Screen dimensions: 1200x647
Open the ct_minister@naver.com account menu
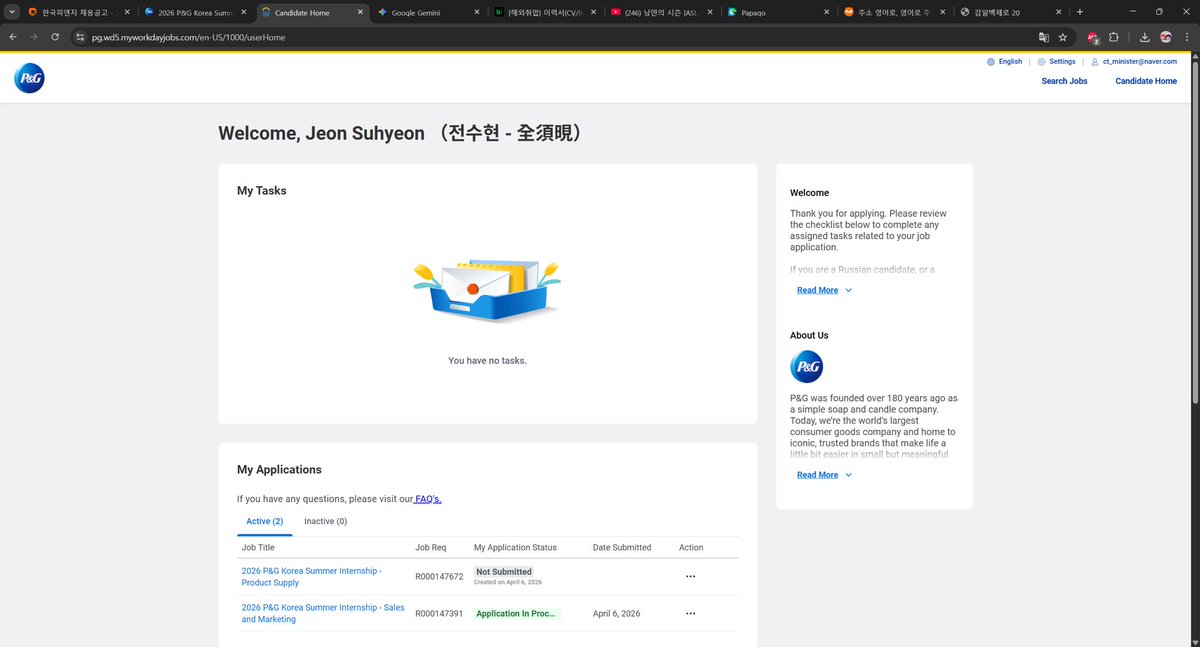pos(1134,62)
